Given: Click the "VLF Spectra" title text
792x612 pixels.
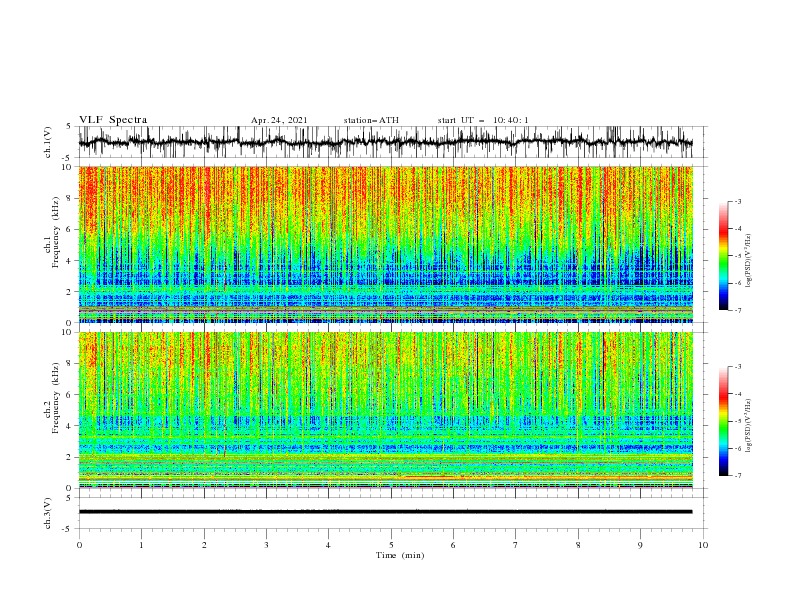Looking at the screenshot, I should (113, 120).
